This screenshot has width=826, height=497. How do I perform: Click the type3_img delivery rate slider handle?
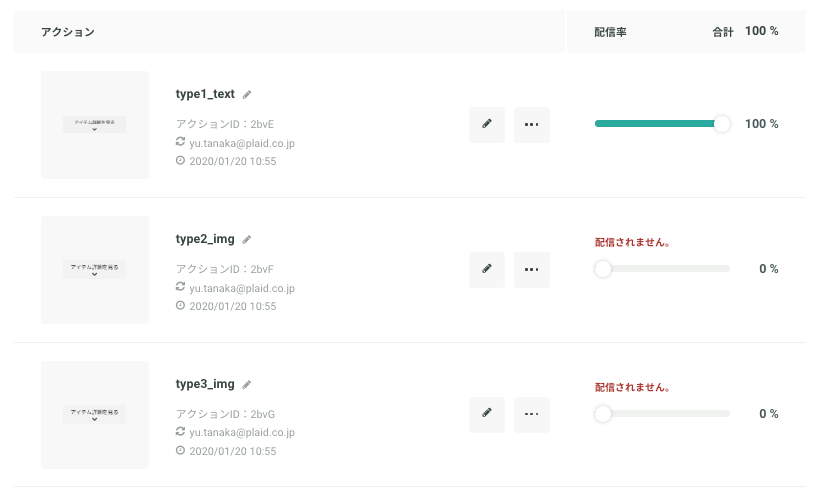(x=603, y=414)
